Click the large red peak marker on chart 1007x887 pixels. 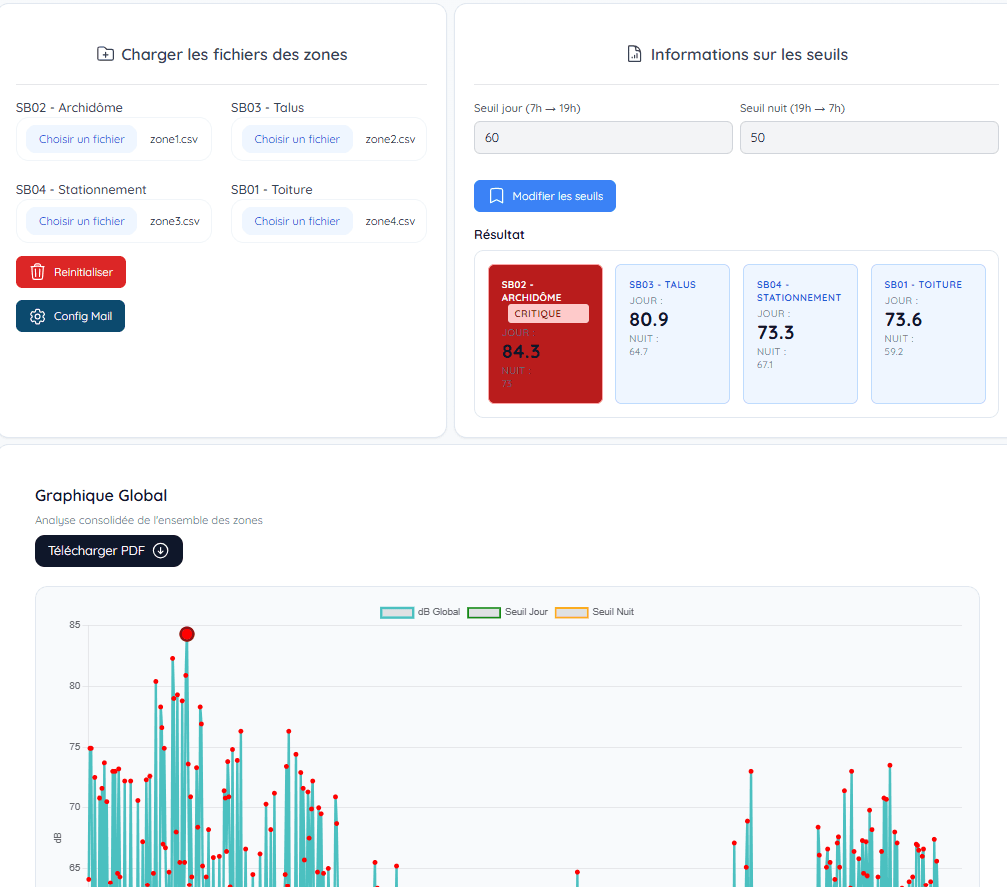tap(187, 634)
